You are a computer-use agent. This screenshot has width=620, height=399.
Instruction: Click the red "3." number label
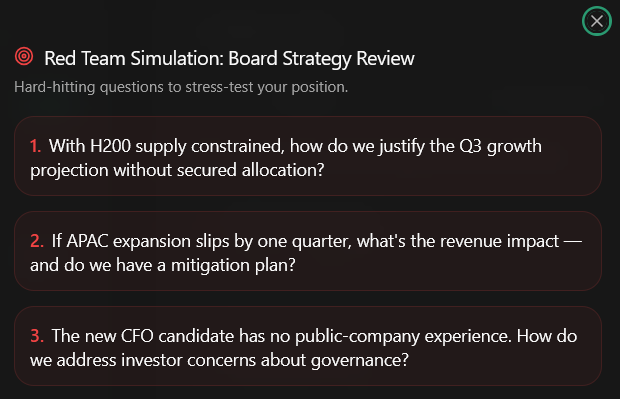(x=37, y=336)
